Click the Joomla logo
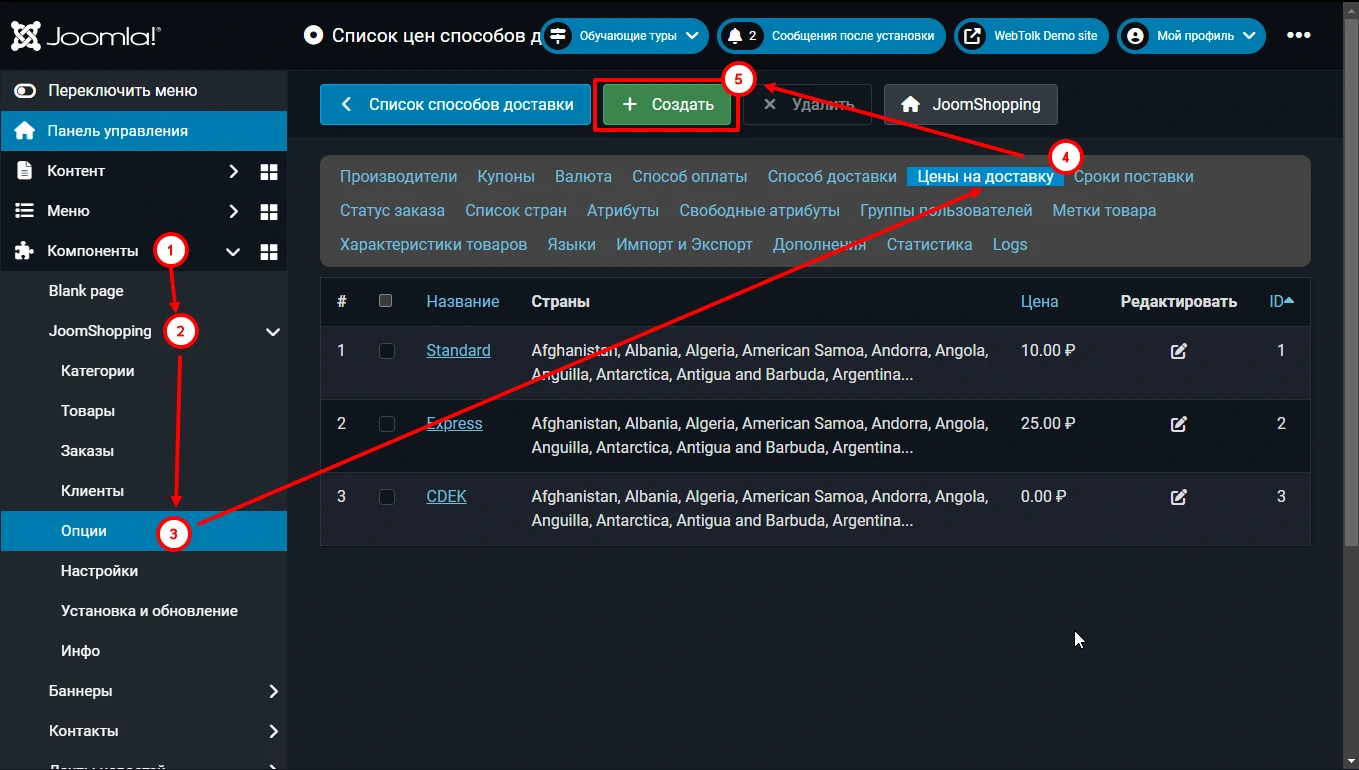This screenshot has height=770, width=1359. [85, 35]
